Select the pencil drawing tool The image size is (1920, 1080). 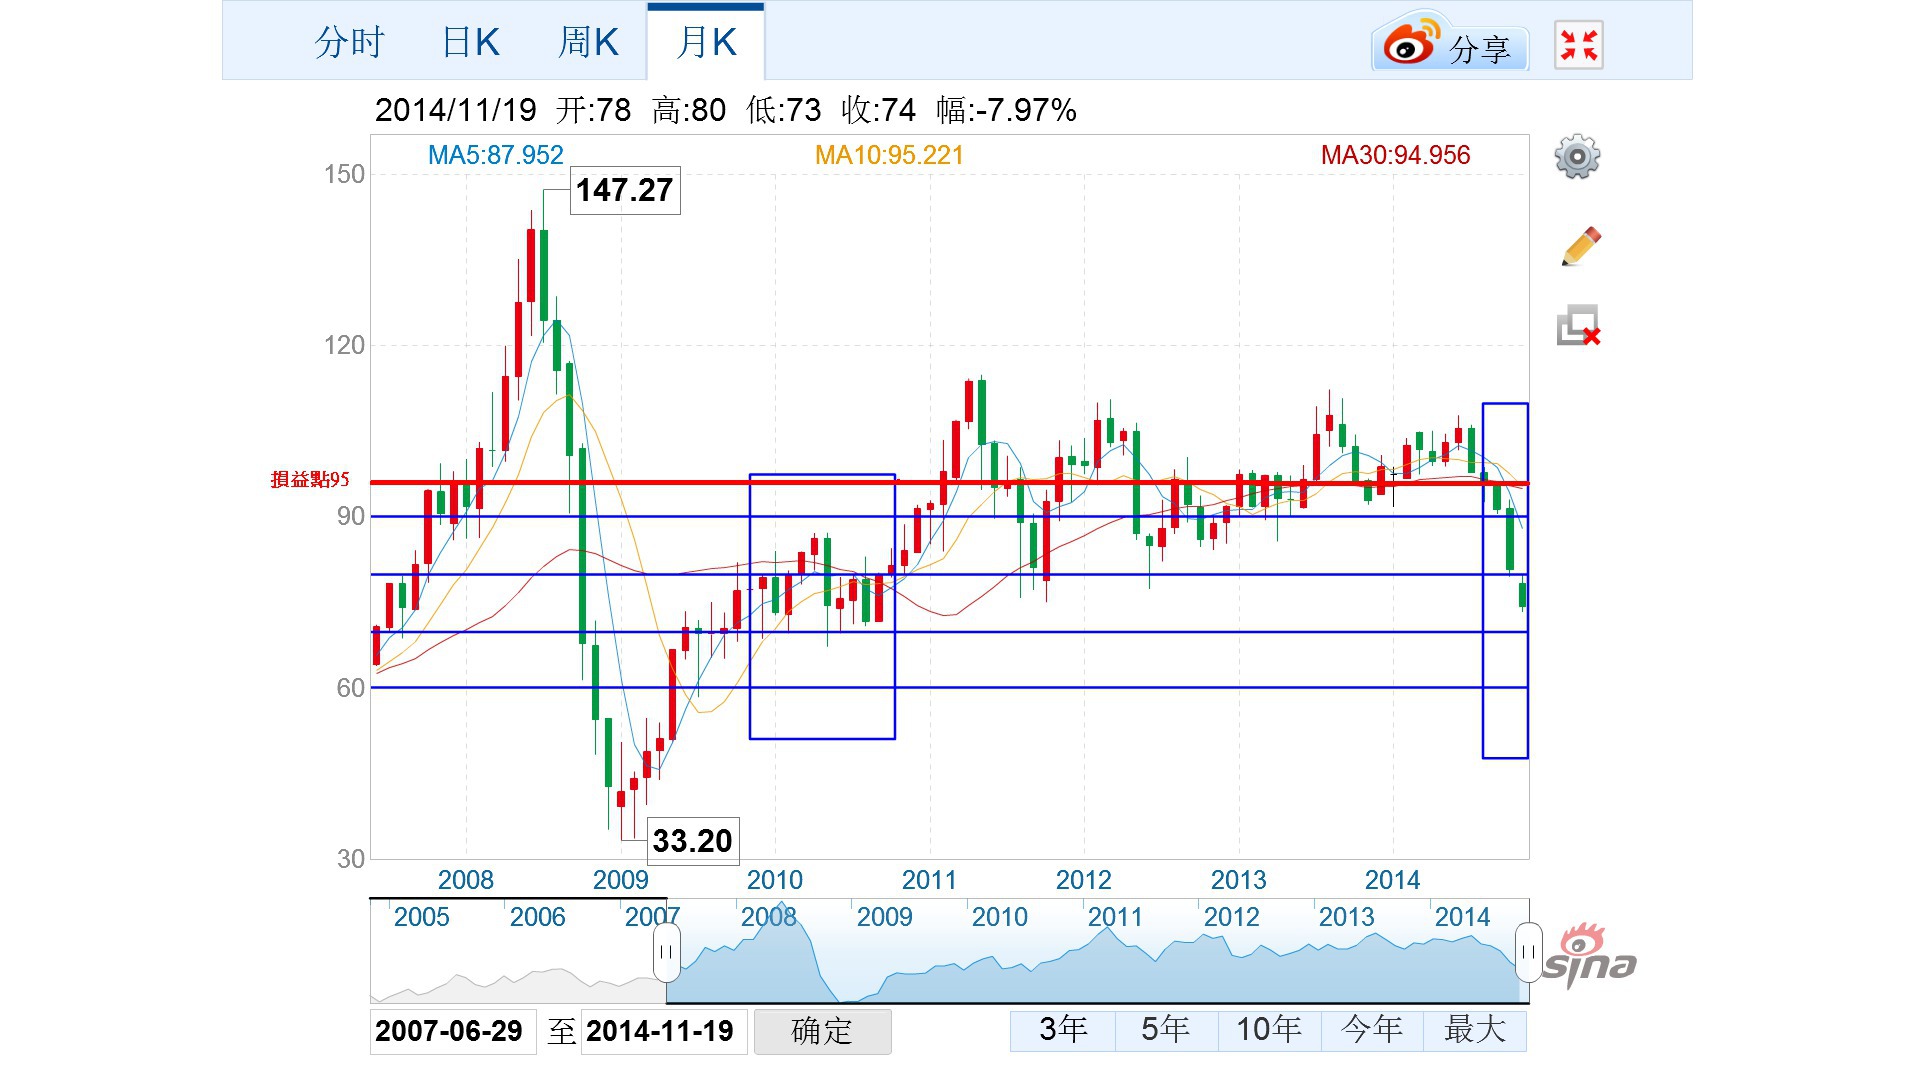pyautogui.click(x=1580, y=246)
